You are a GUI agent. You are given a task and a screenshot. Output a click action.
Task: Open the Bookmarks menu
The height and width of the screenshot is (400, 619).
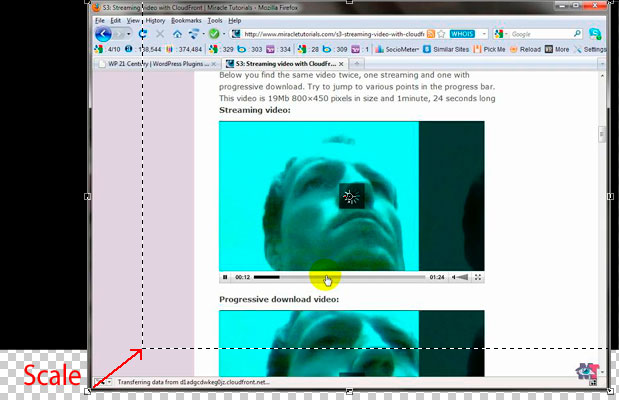(x=186, y=21)
